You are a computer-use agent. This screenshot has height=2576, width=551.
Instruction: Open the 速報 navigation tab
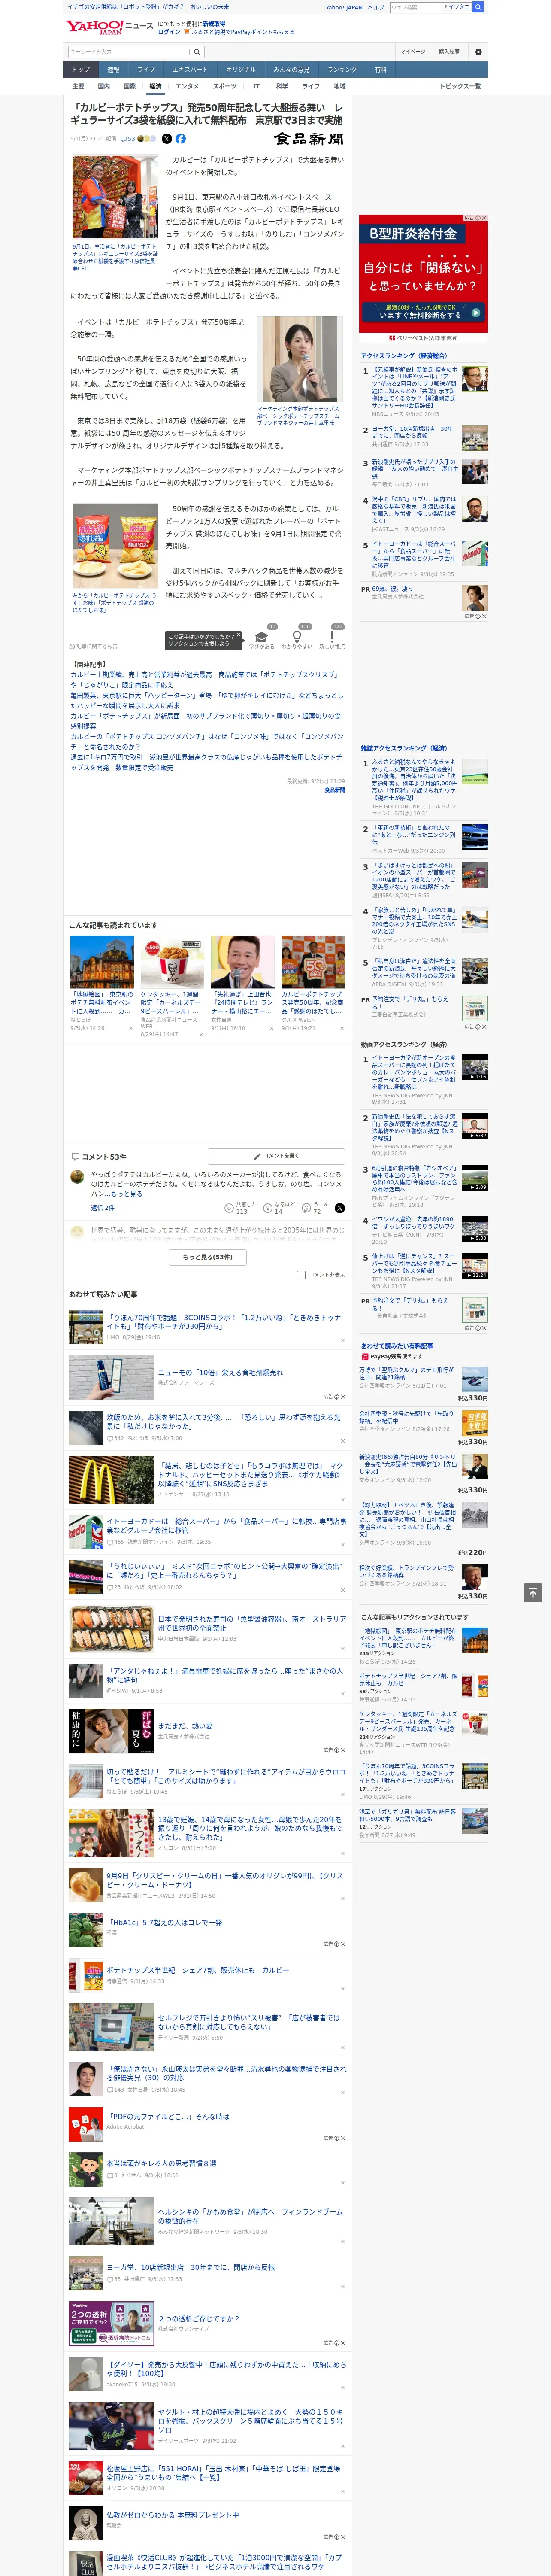(x=113, y=70)
